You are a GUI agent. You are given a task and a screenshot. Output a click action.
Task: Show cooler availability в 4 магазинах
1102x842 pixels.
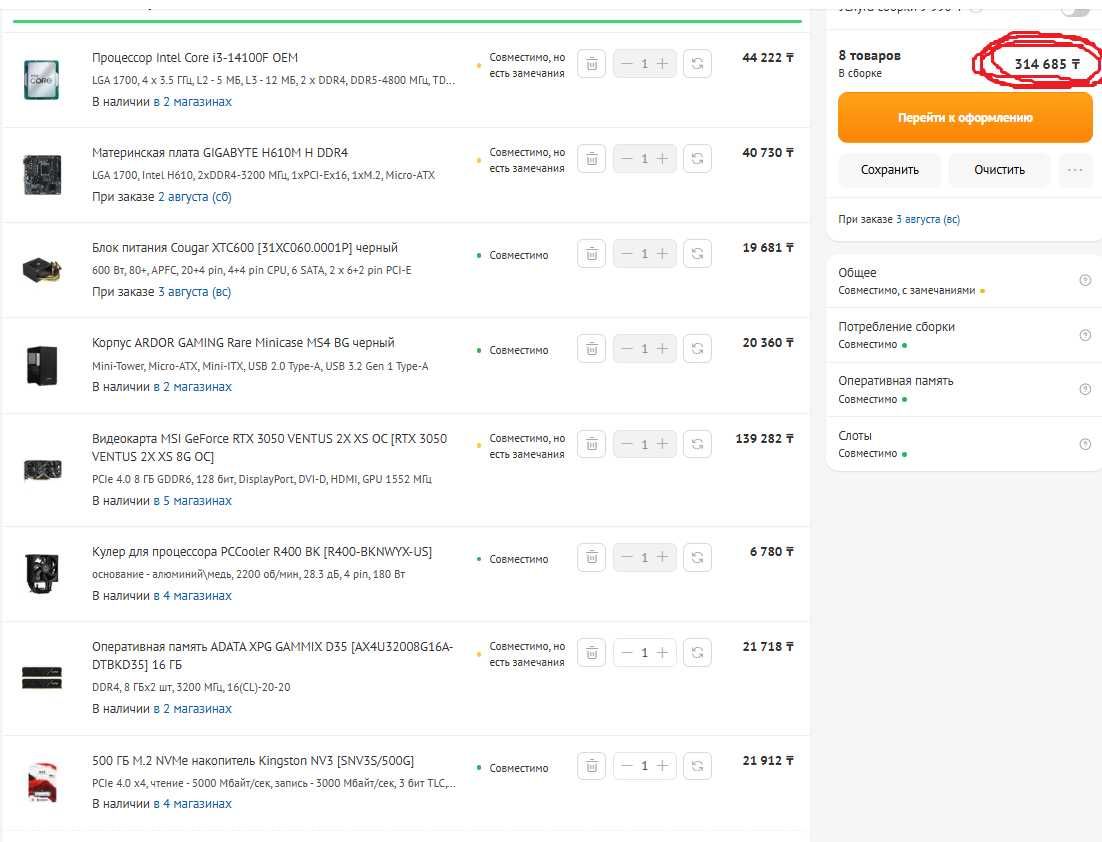tap(193, 596)
